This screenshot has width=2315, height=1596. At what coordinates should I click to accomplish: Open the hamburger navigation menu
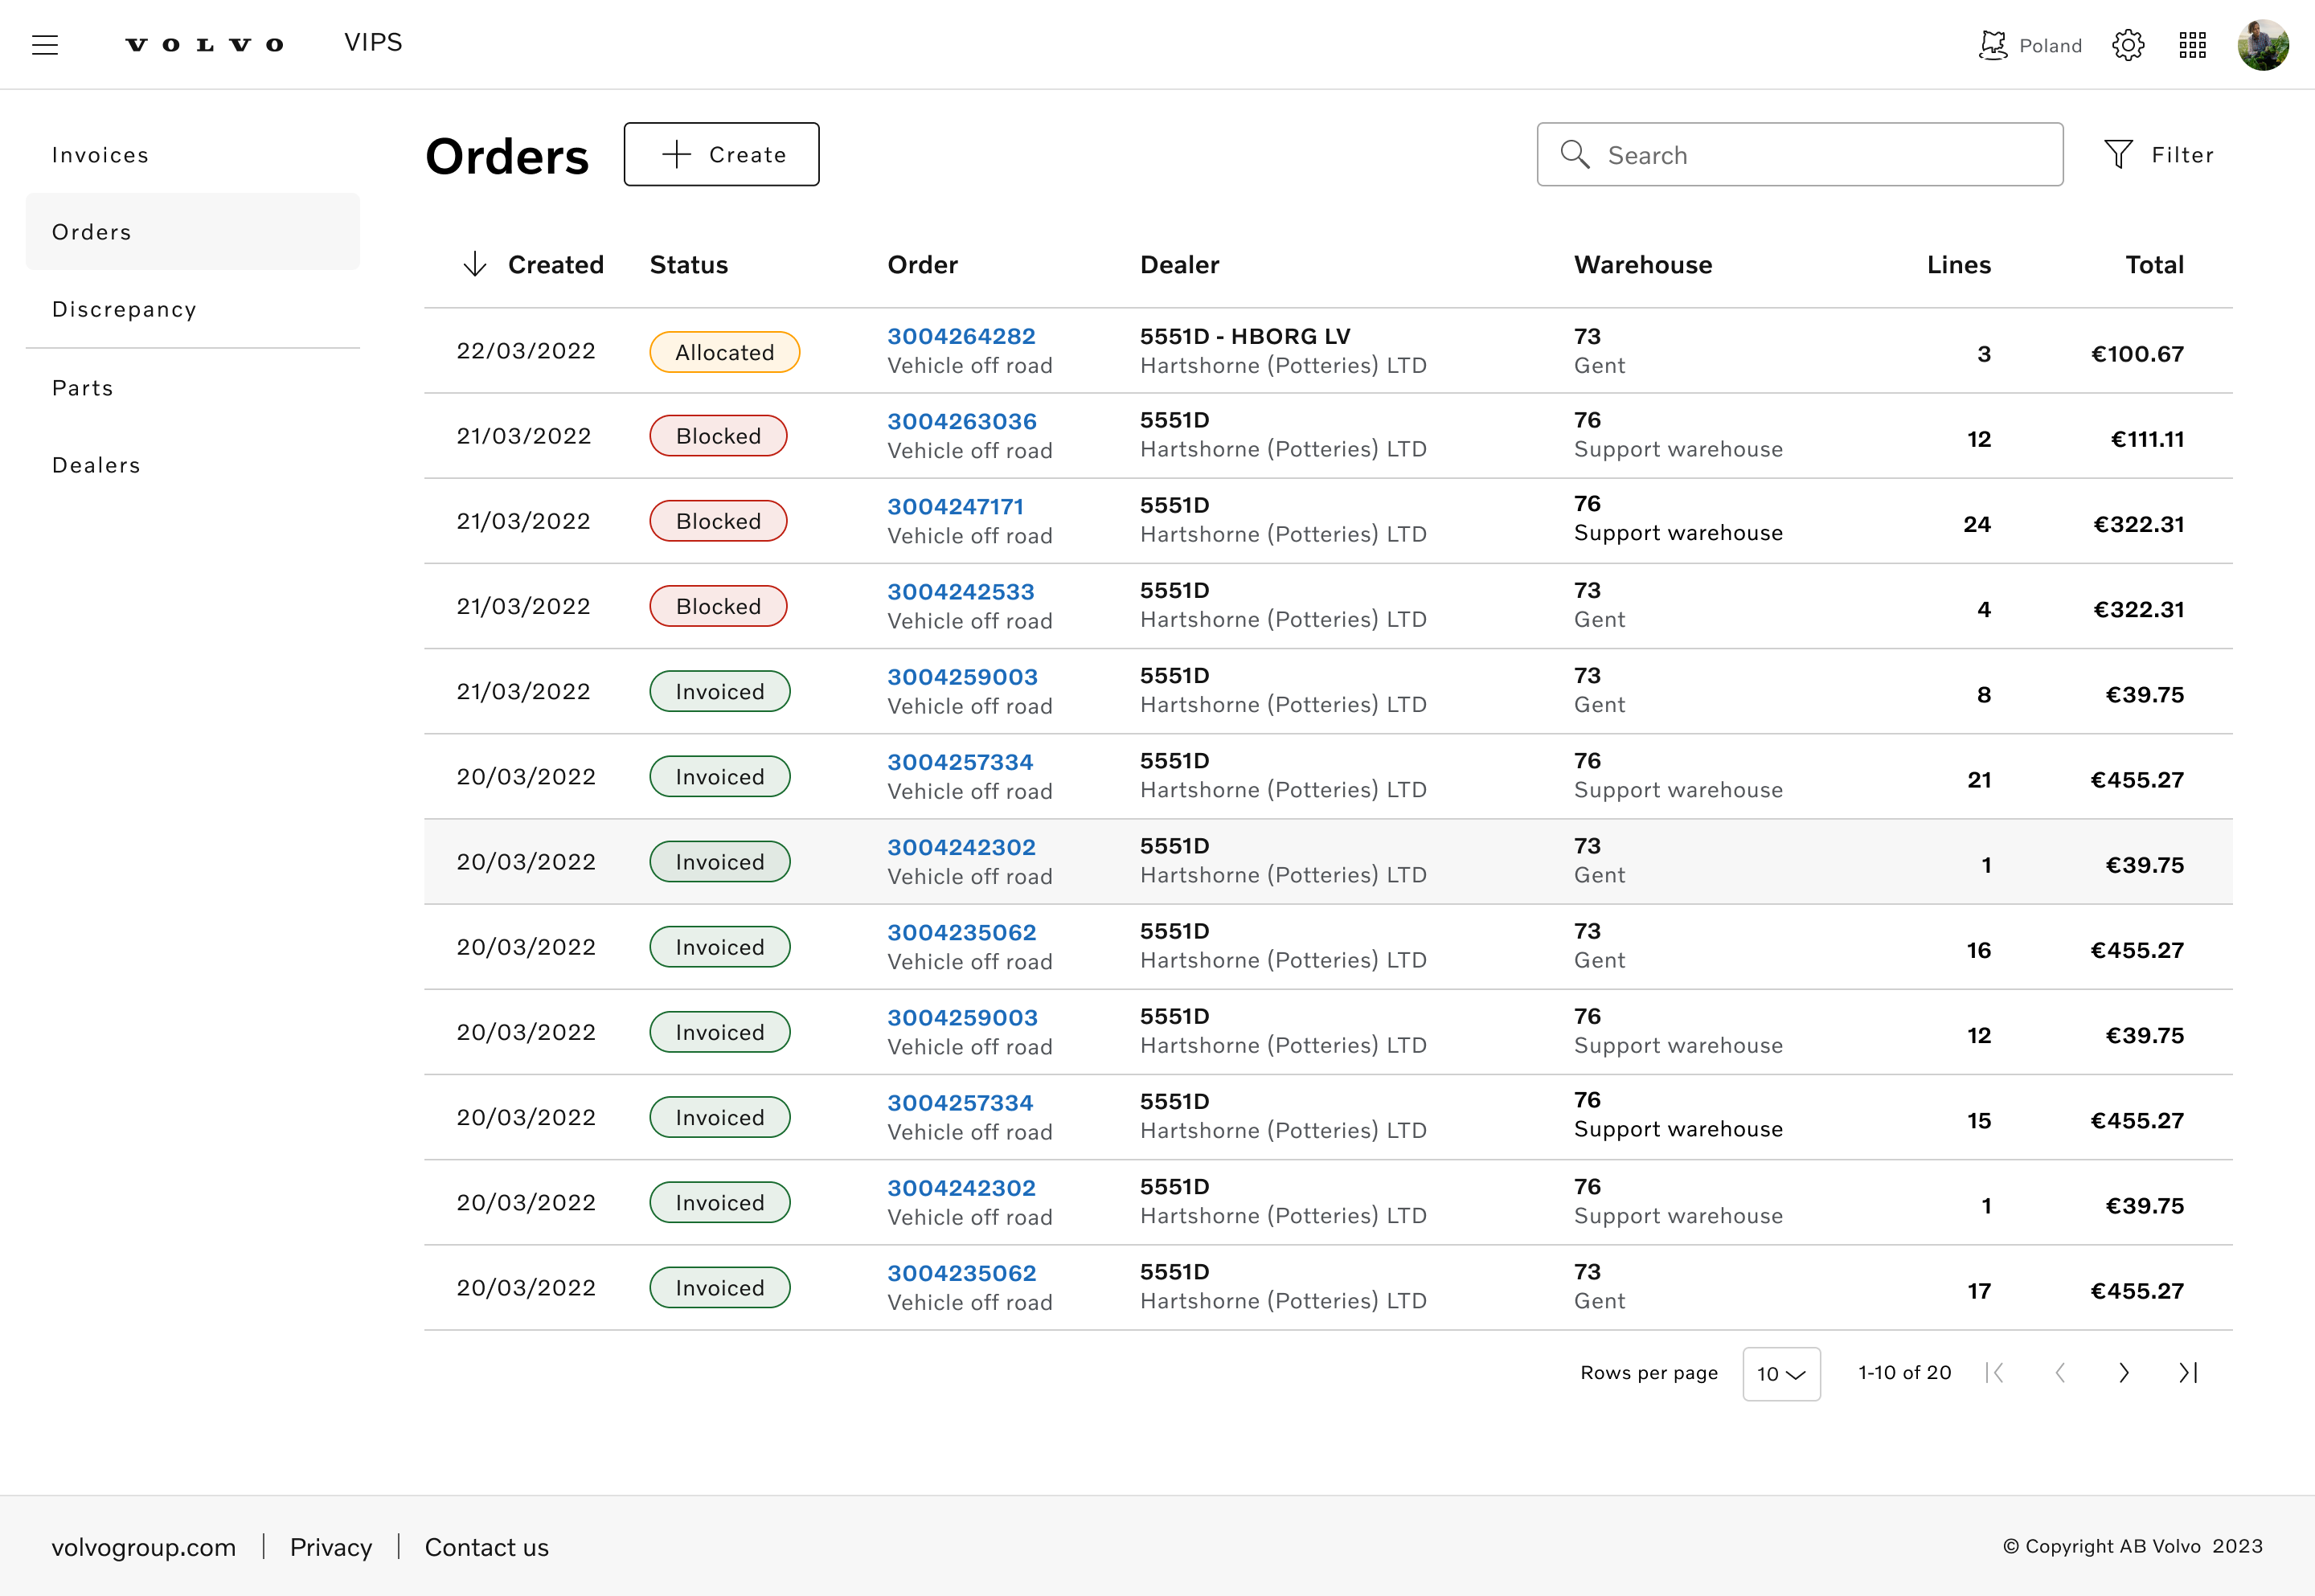(x=45, y=45)
